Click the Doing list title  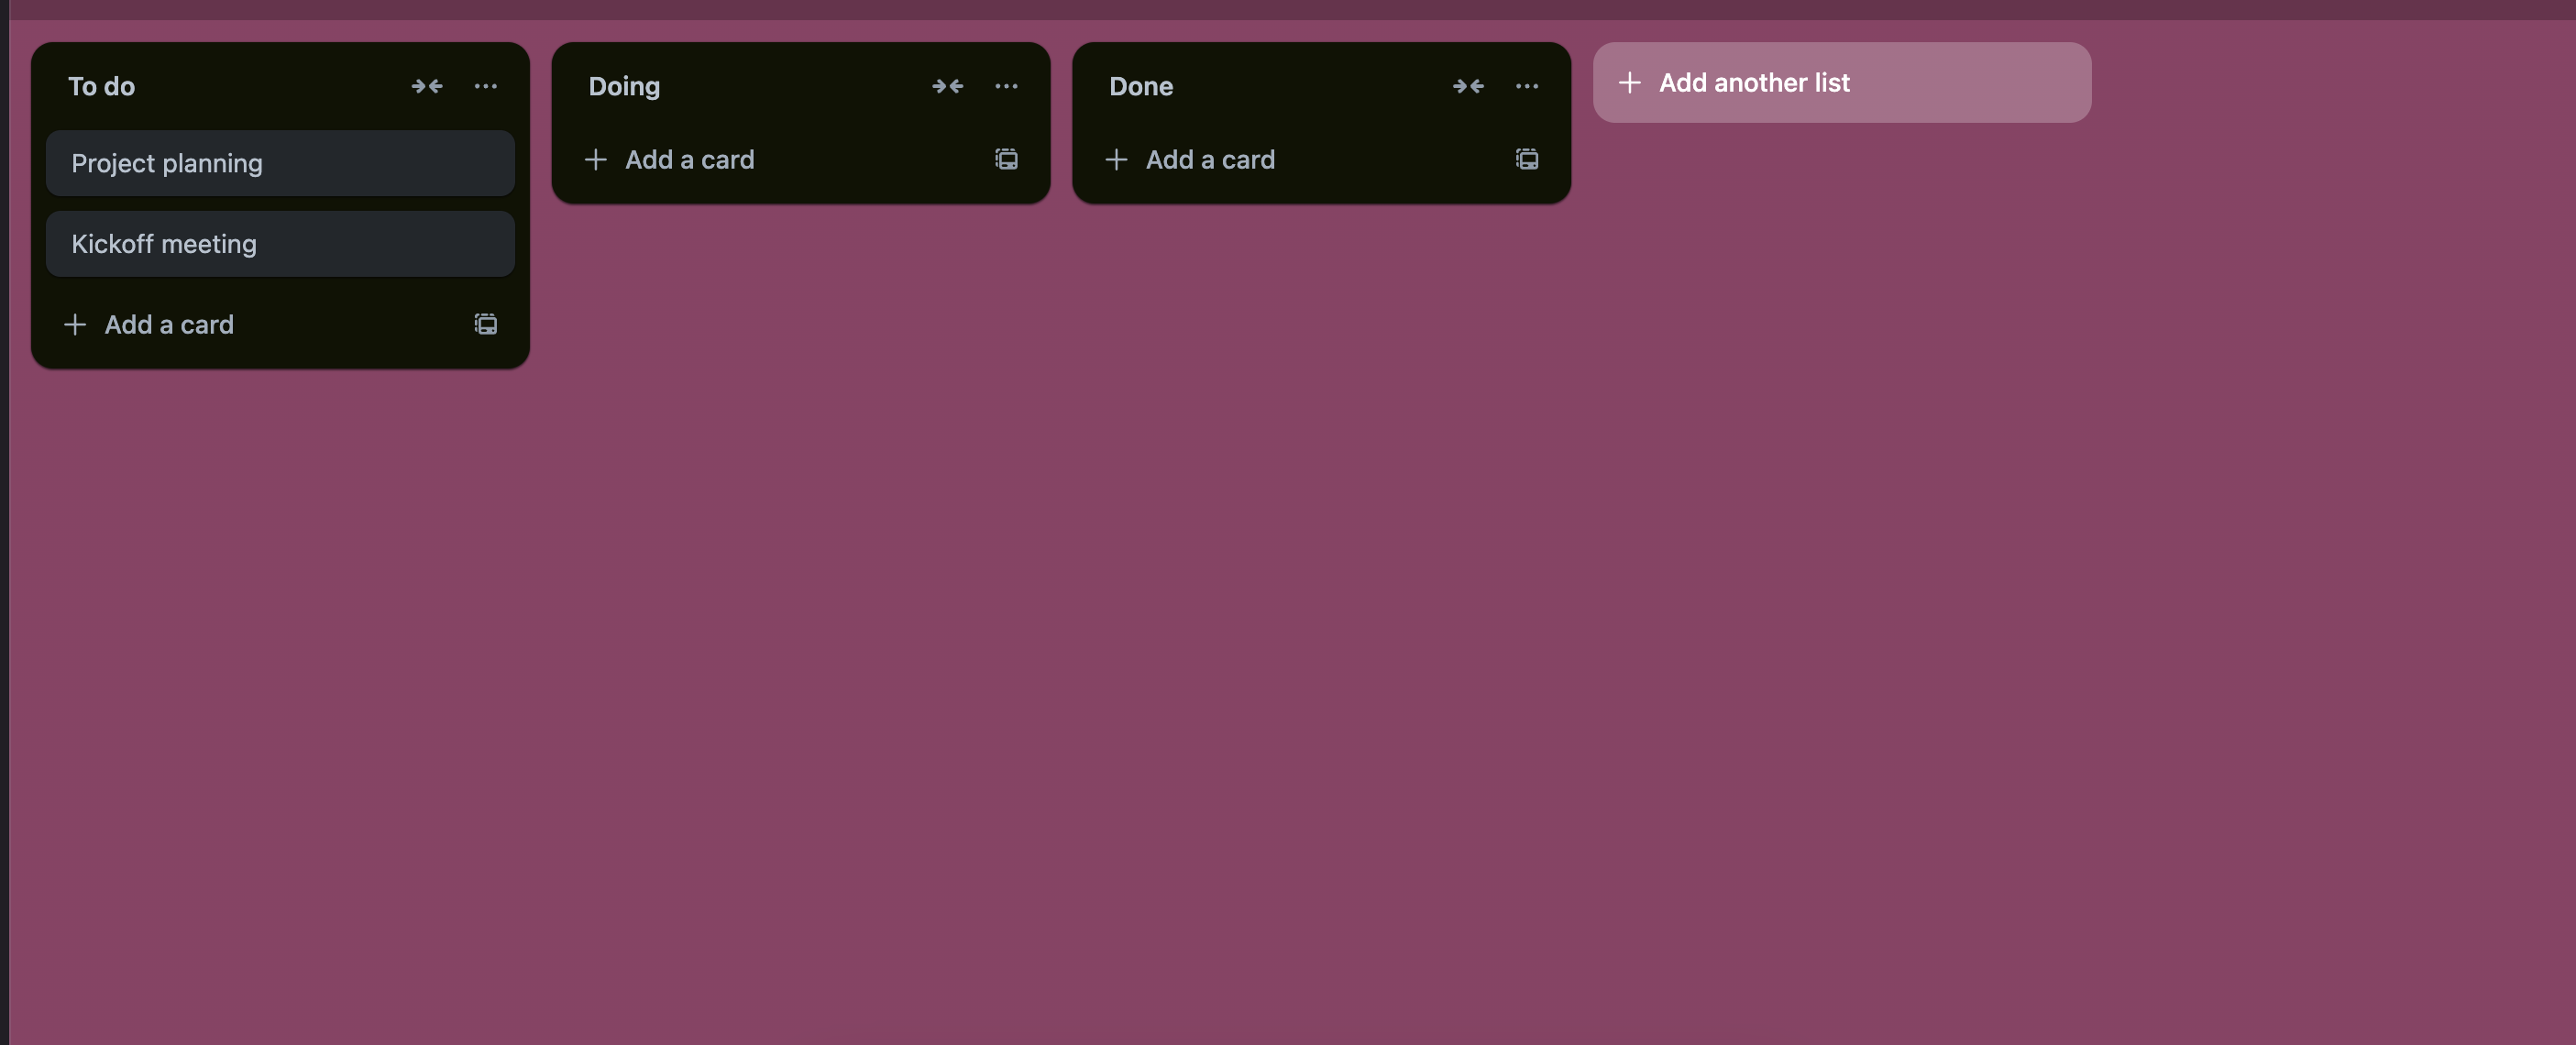tap(624, 86)
